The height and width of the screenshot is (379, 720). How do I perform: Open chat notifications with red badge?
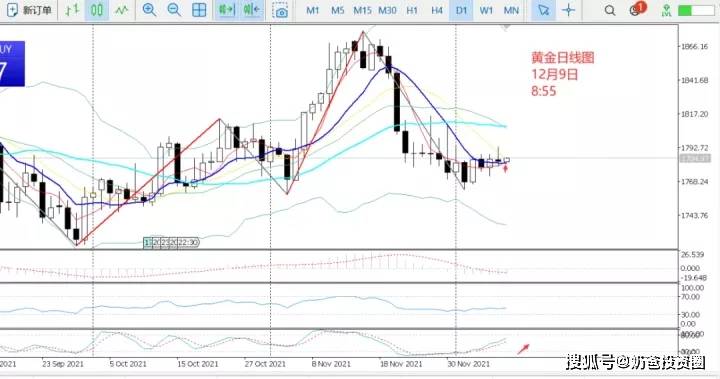637,9
